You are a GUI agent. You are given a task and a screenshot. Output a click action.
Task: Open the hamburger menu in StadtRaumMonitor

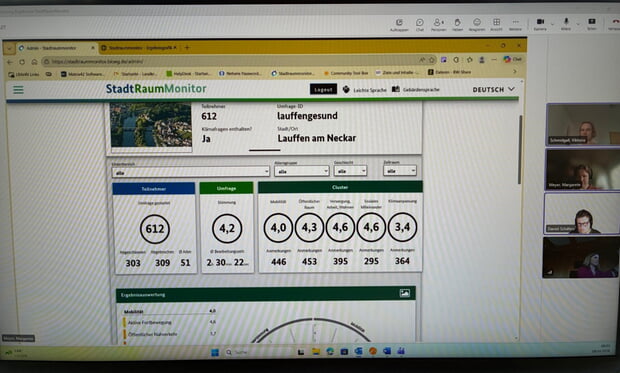(18, 90)
